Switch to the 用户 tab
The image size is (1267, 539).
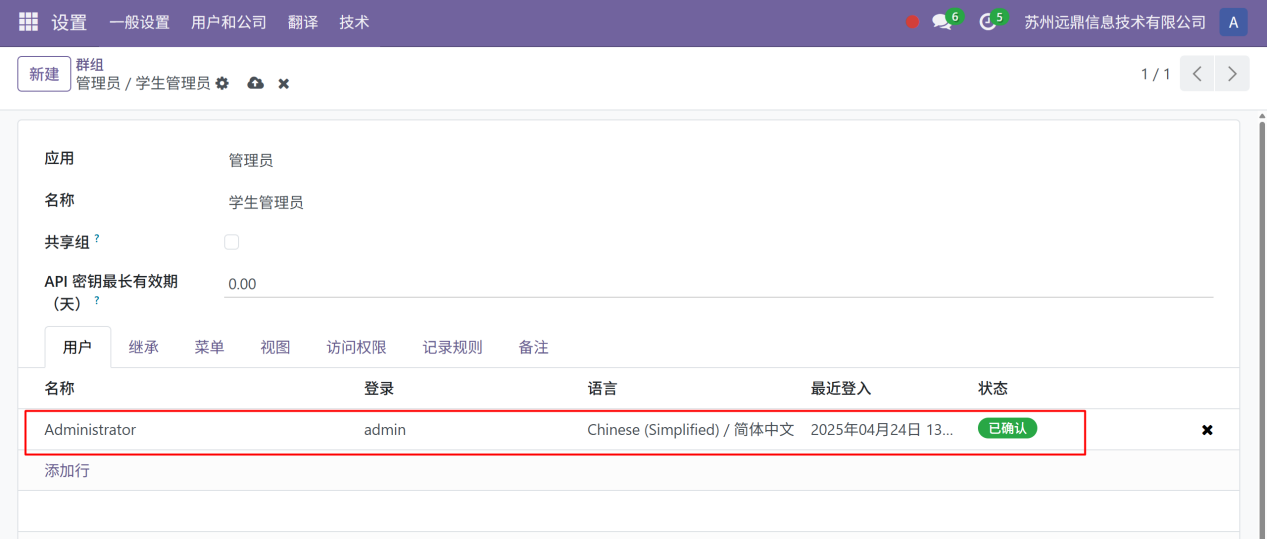point(77,347)
